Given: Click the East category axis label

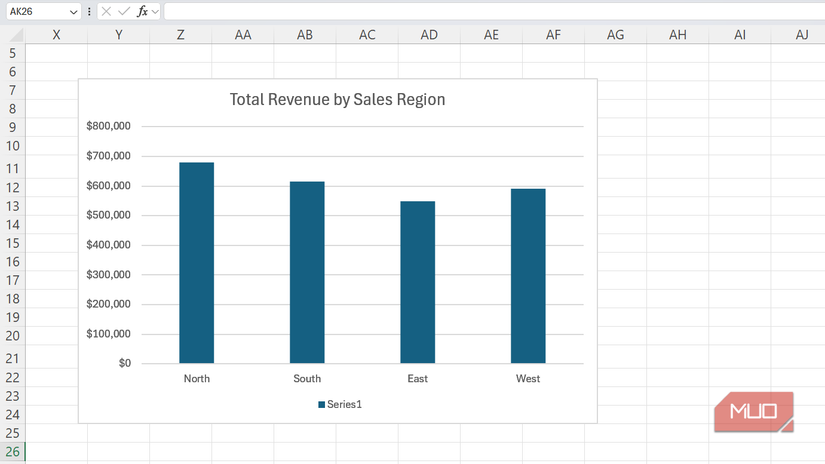Looking at the screenshot, I should [x=418, y=379].
